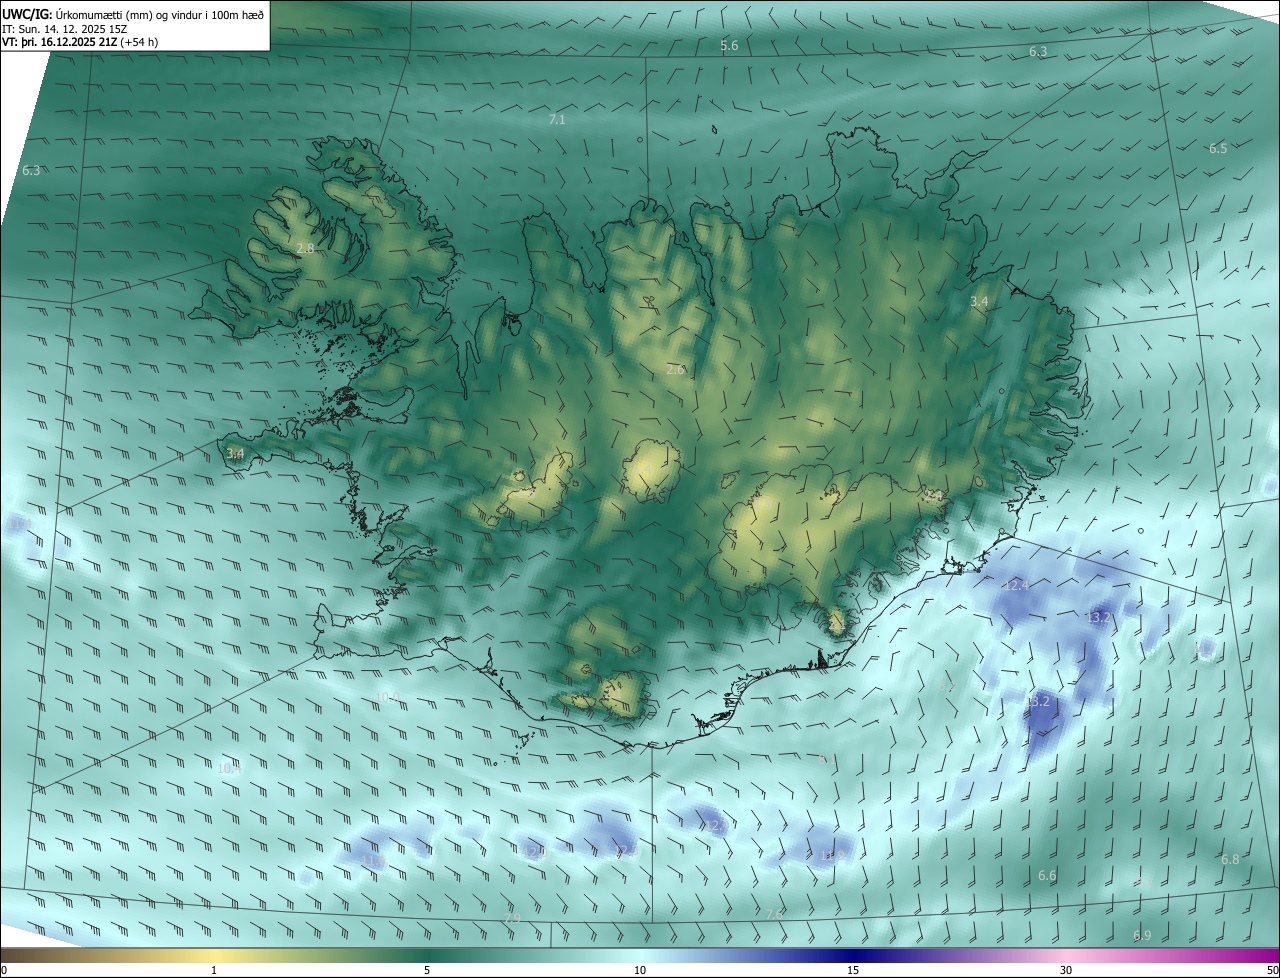
Task: Click the 0 tick label on the colour scale
Action: (x=4, y=971)
